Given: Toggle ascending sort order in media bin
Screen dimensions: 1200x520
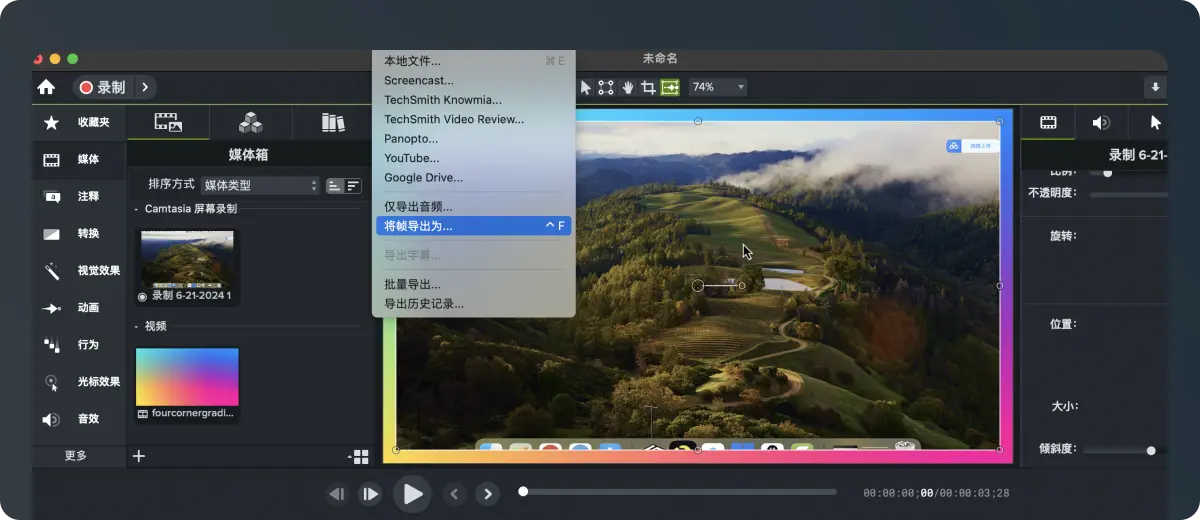Looking at the screenshot, I should tap(335, 185).
